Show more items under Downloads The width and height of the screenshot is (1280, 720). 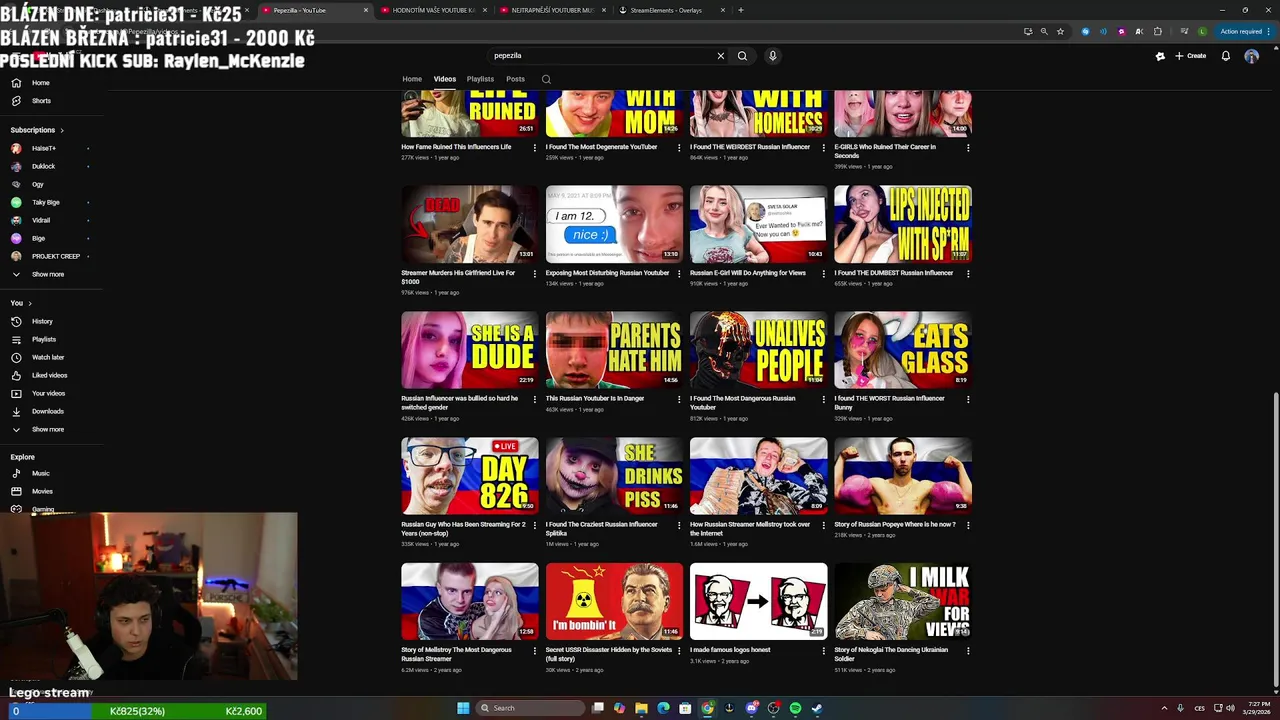pos(47,429)
